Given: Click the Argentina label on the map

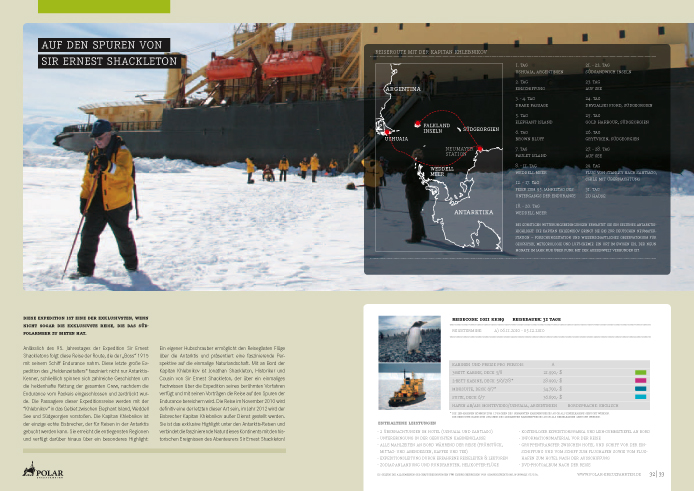Looking at the screenshot, I should 402,89.
